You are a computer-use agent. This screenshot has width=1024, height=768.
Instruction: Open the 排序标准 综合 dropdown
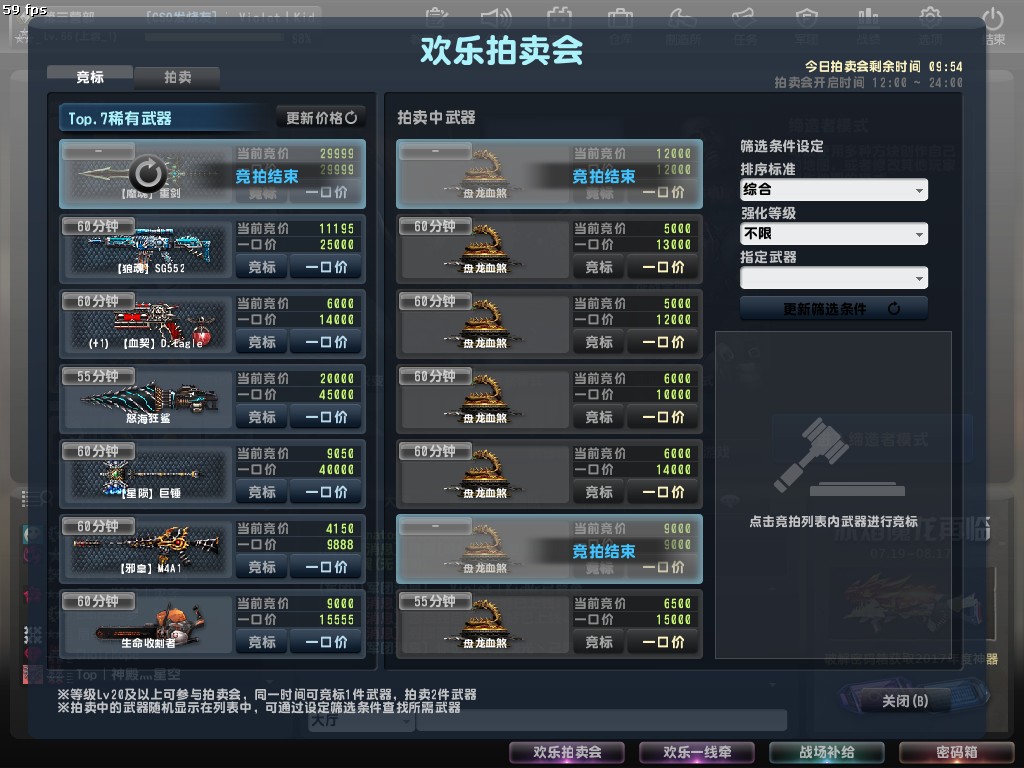pyautogui.click(x=833, y=190)
